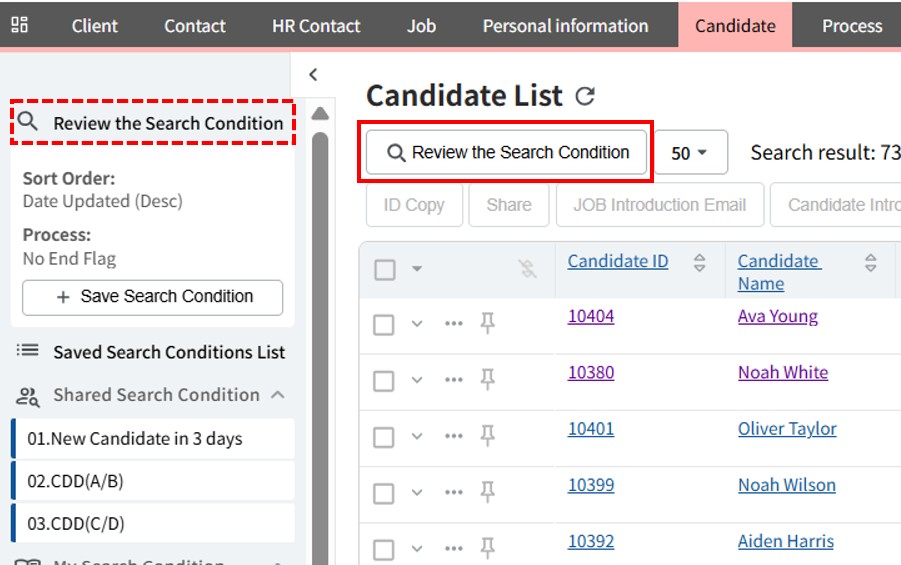Click the app grid menu icon
The width and height of the screenshot is (901, 565).
(19, 25)
